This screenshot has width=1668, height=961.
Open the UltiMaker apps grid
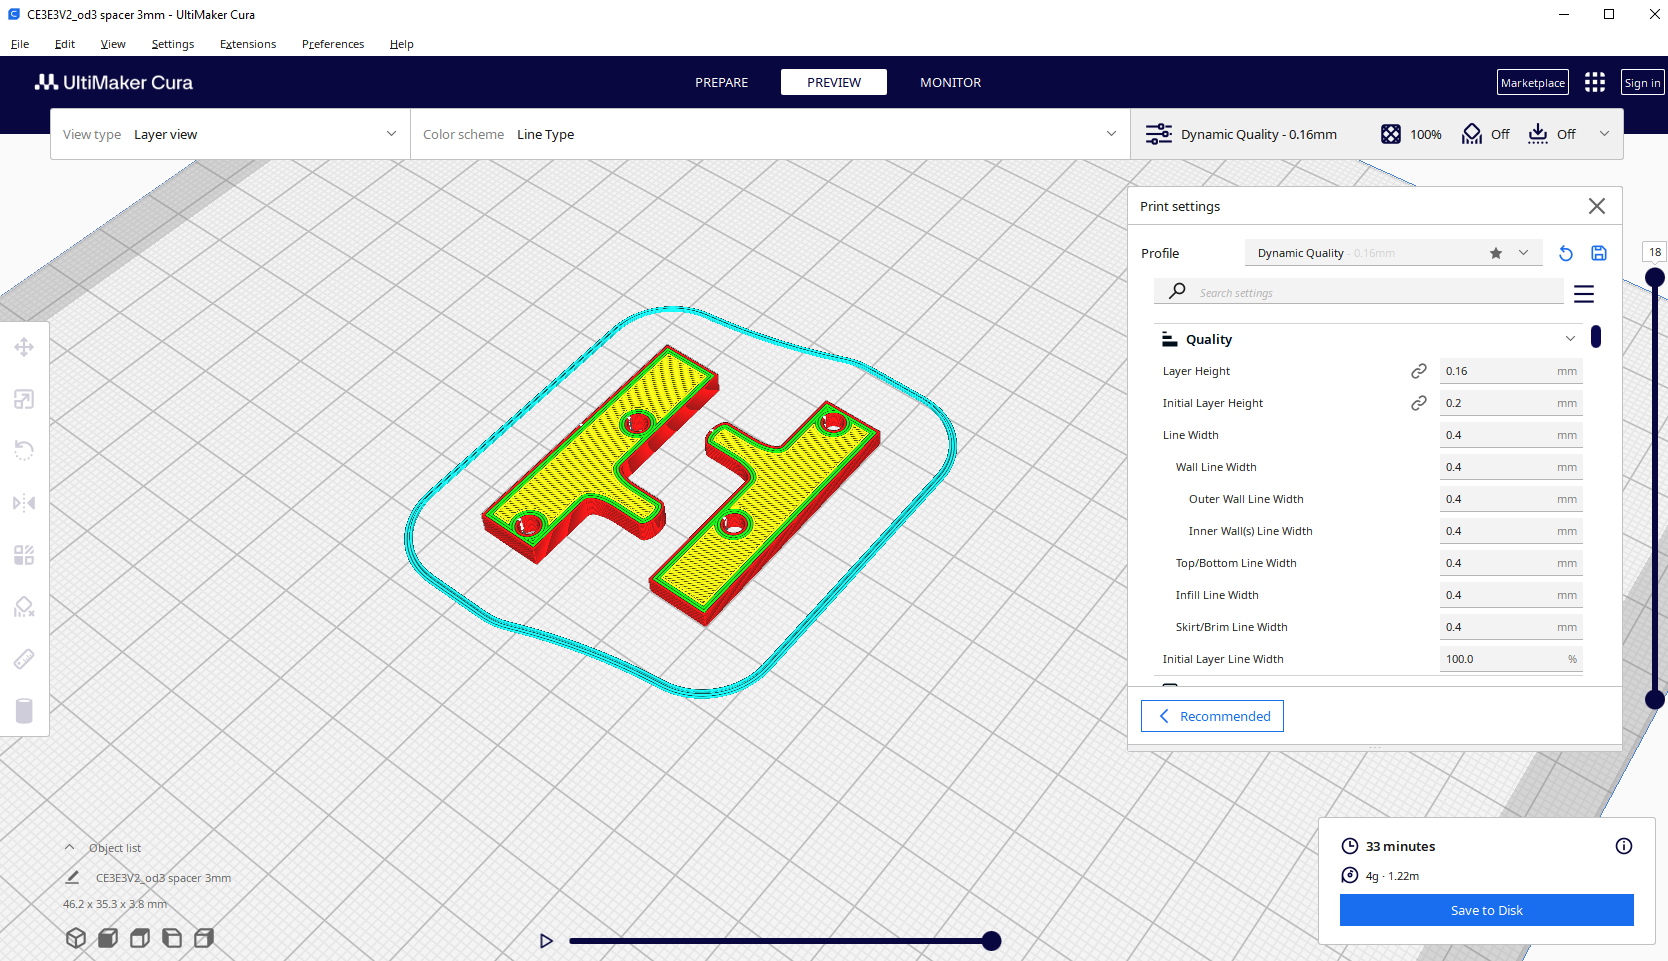pos(1595,82)
